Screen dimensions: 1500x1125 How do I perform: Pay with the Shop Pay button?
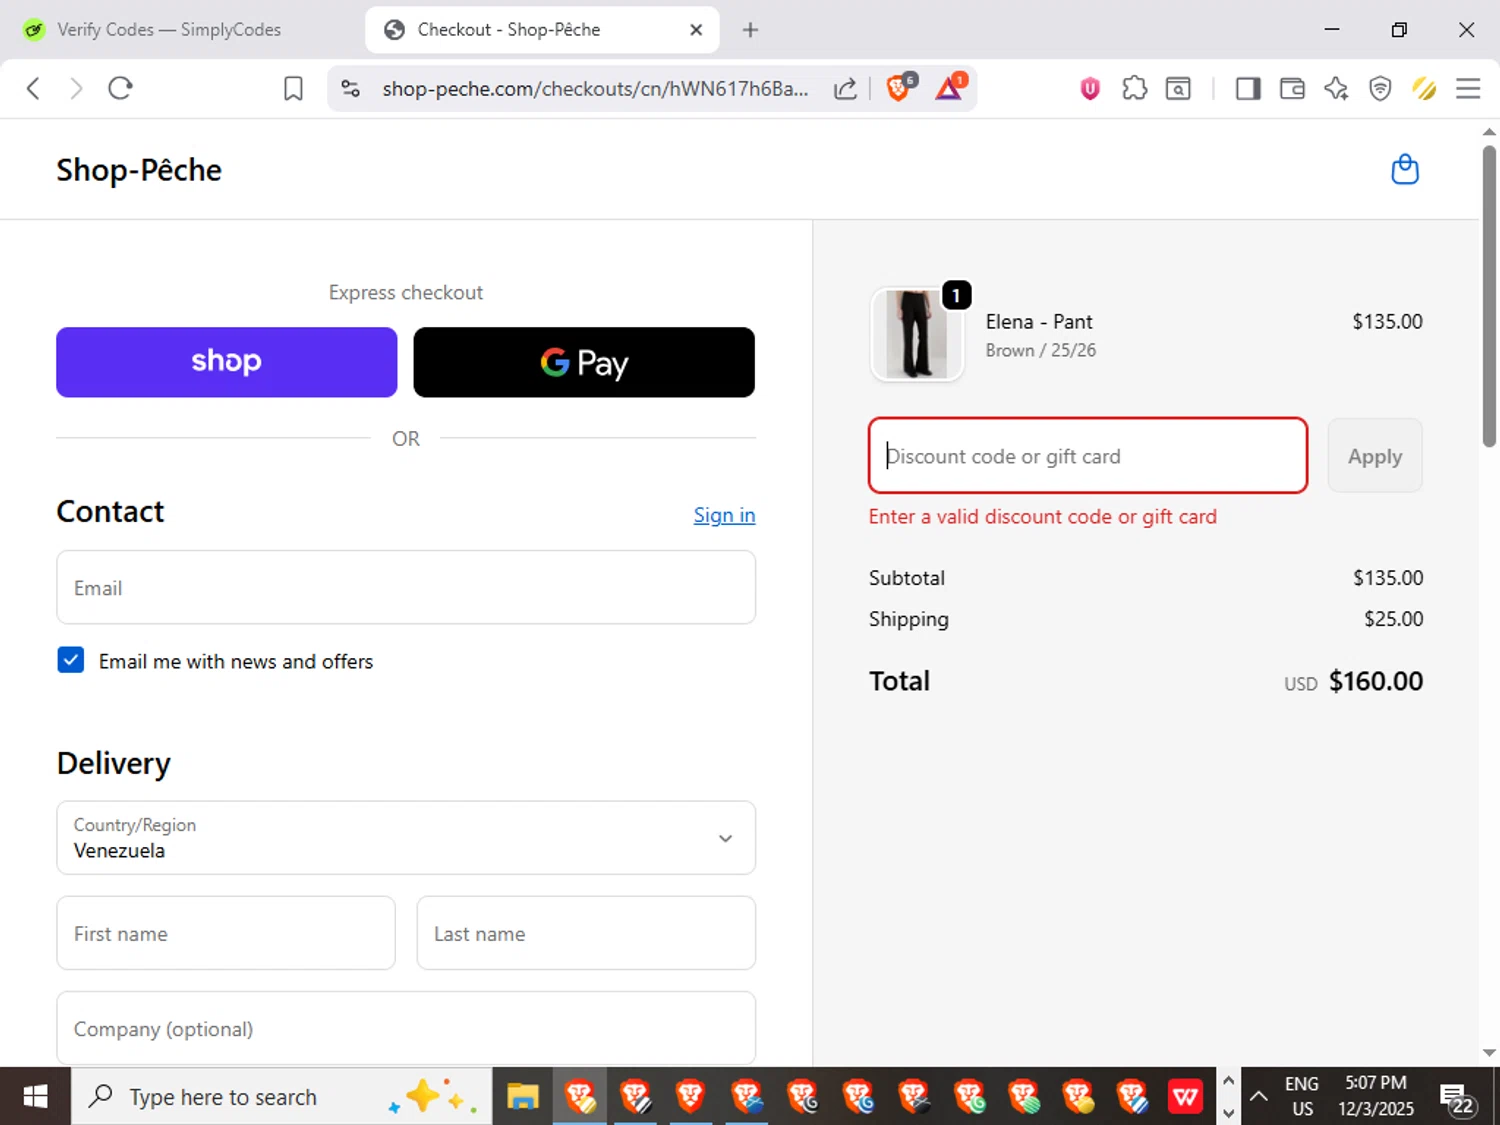pyautogui.click(x=227, y=362)
